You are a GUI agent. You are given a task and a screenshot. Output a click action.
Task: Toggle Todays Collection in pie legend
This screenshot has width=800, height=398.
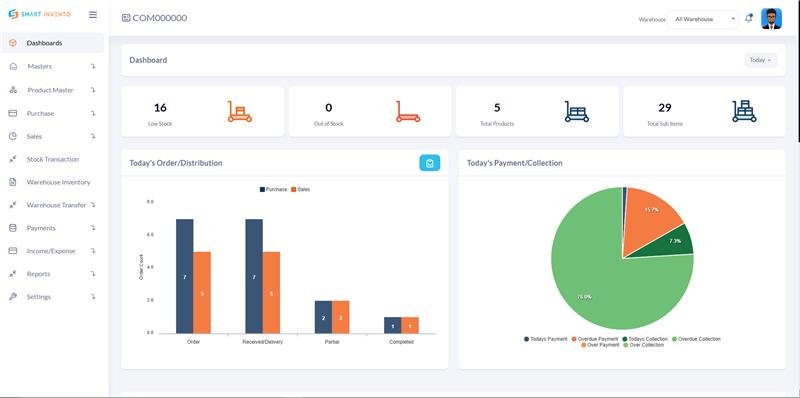coord(645,339)
